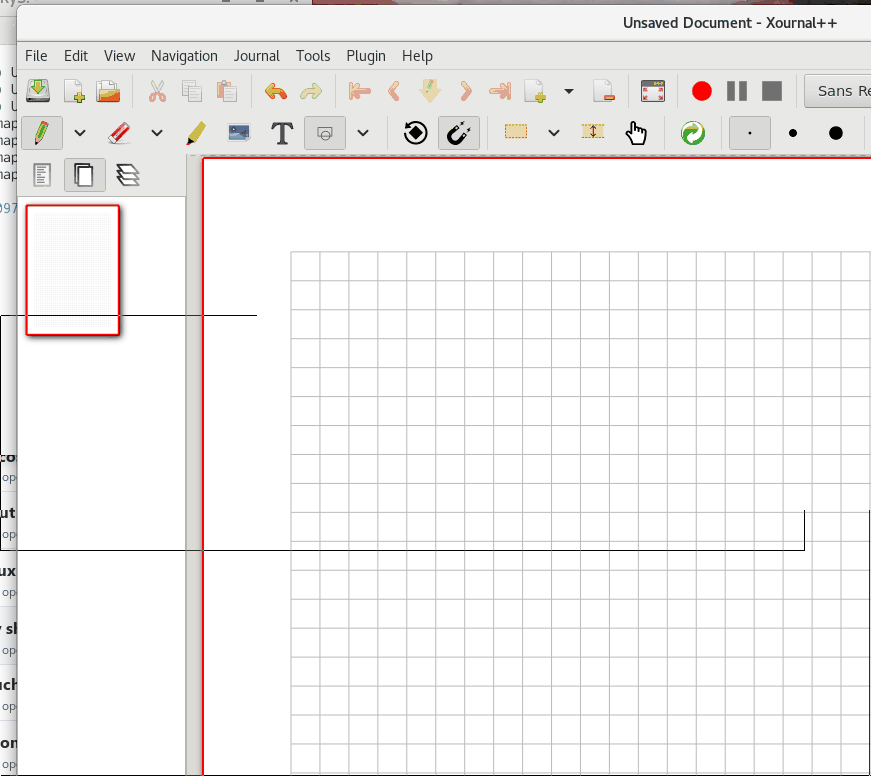The height and width of the screenshot is (776, 871).
Task: Start an audio recording
Action: [701, 90]
